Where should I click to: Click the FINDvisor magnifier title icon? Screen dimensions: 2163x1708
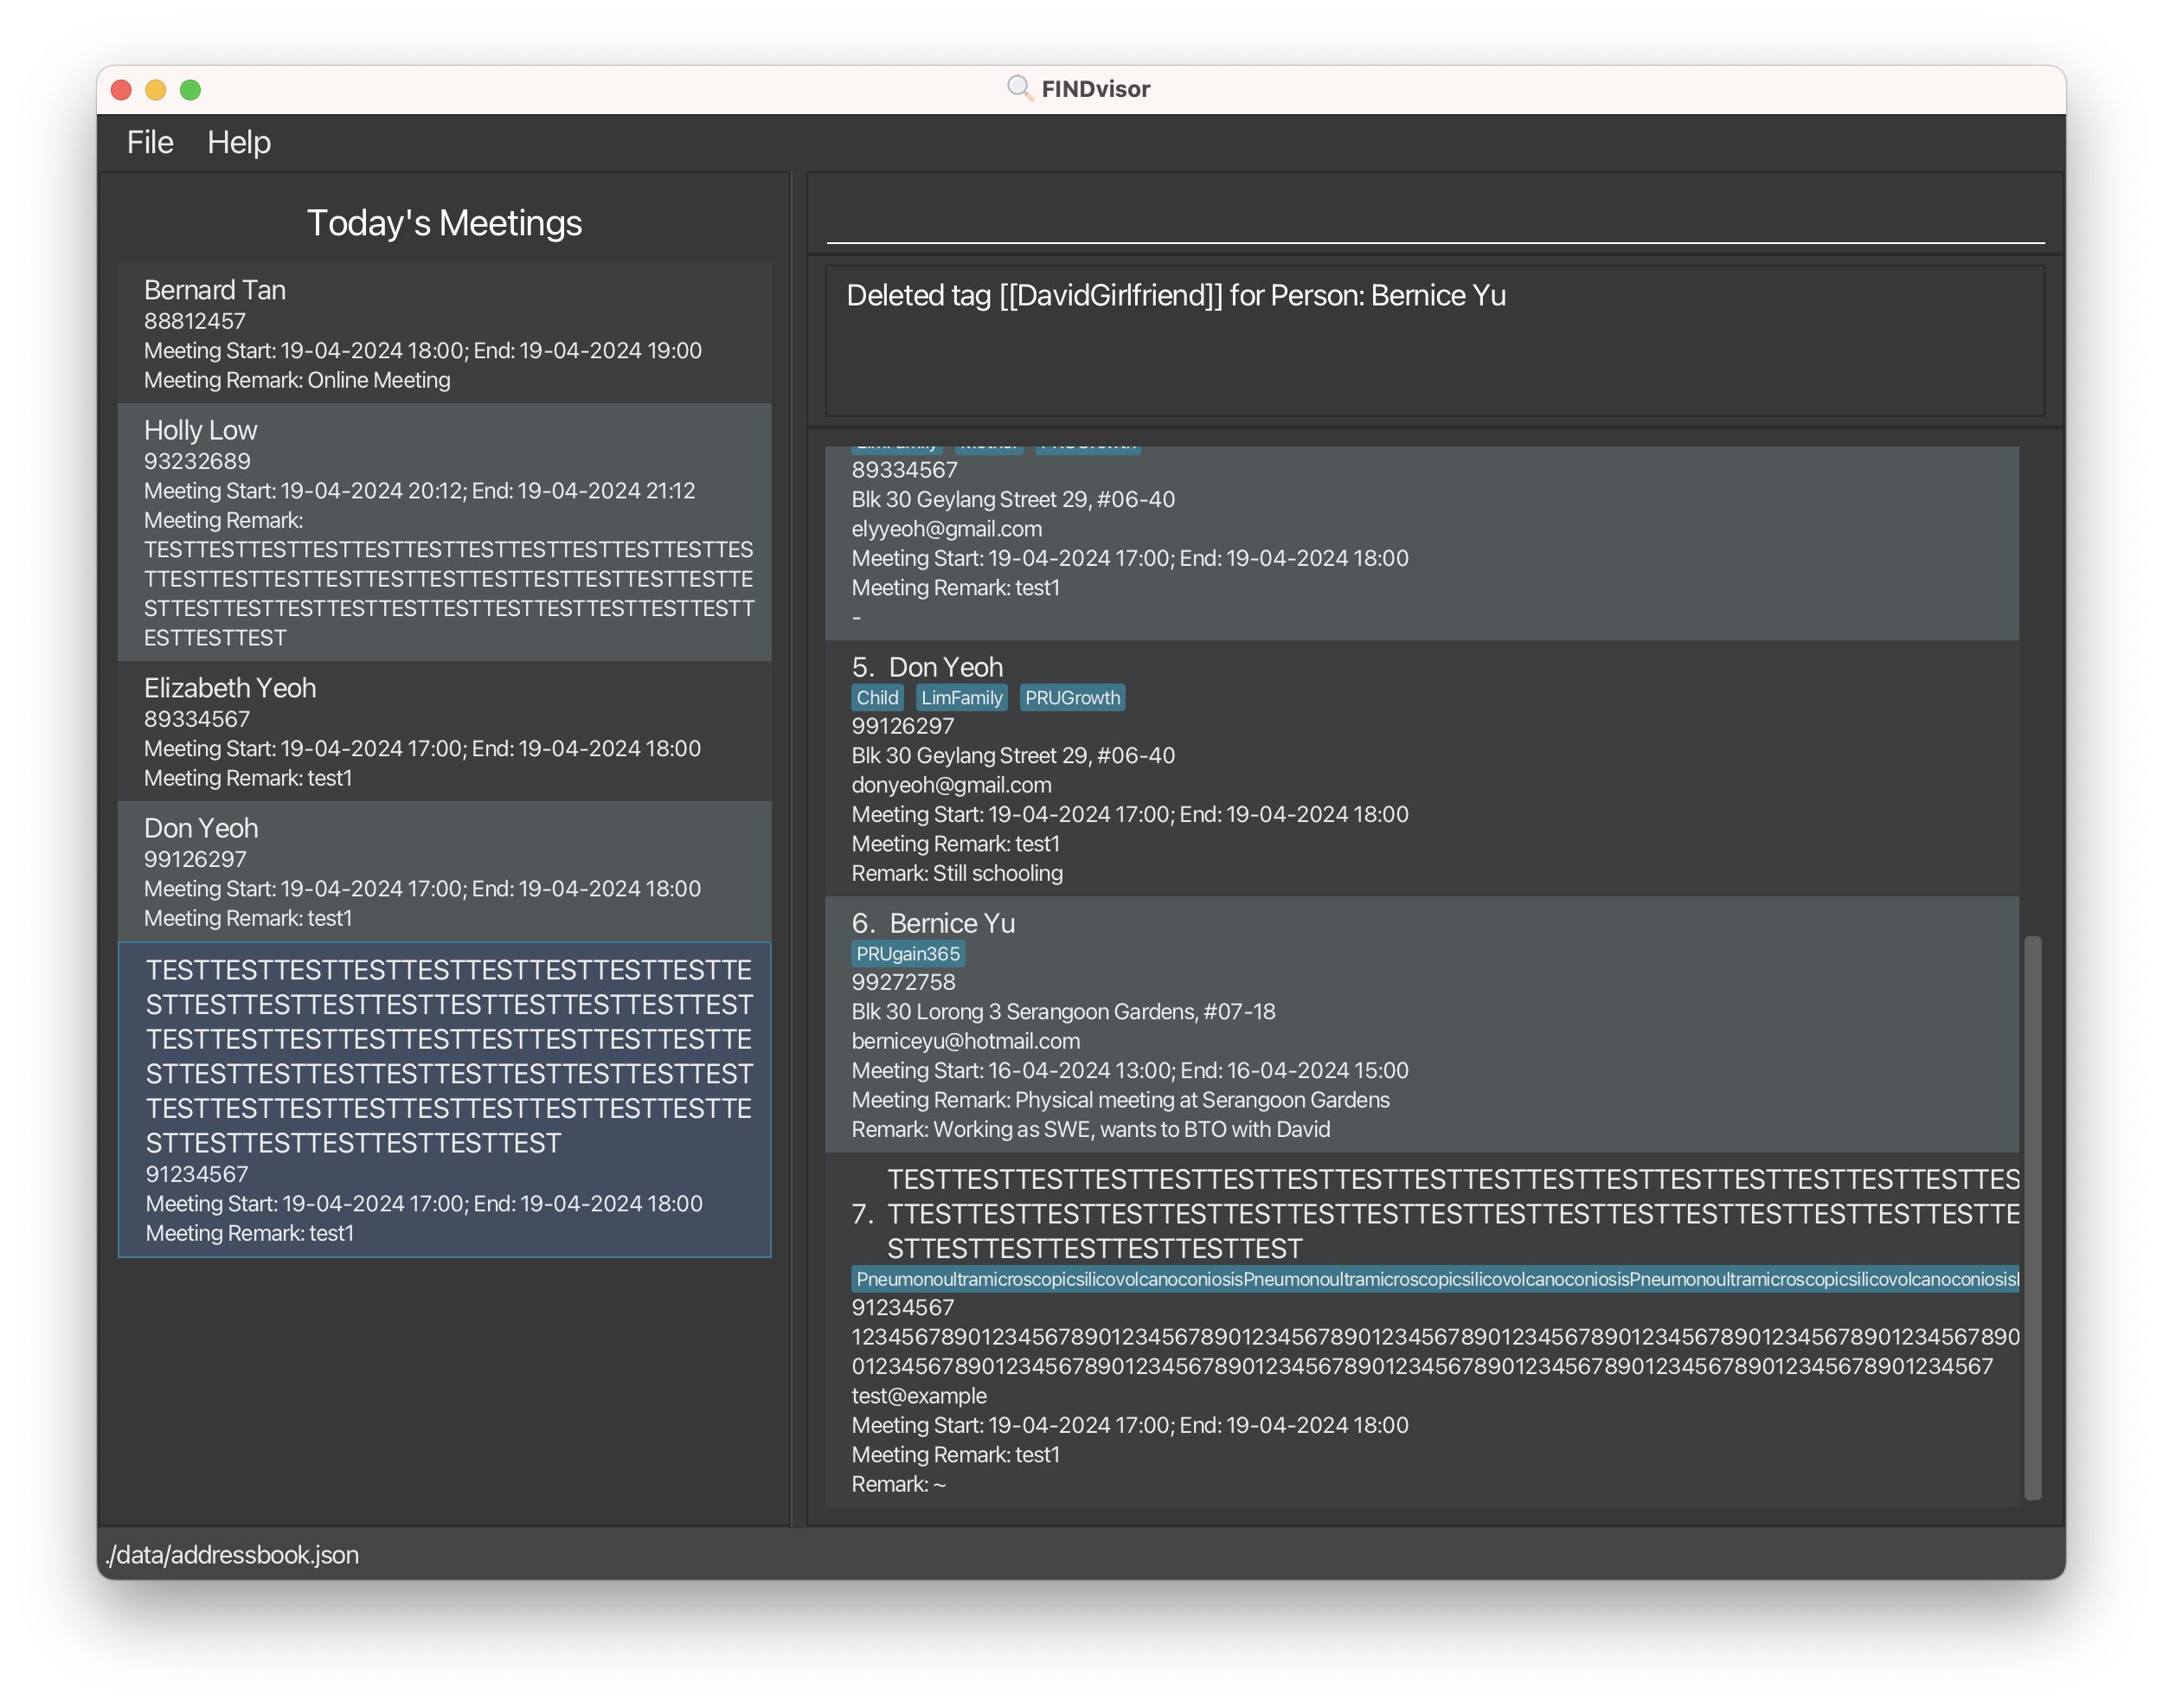pos(1018,88)
